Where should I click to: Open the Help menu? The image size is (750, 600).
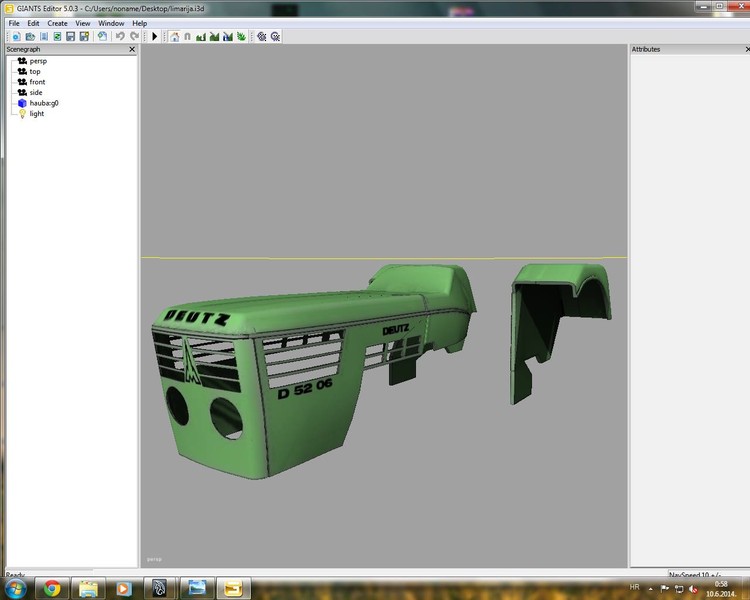(x=139, y=23)
